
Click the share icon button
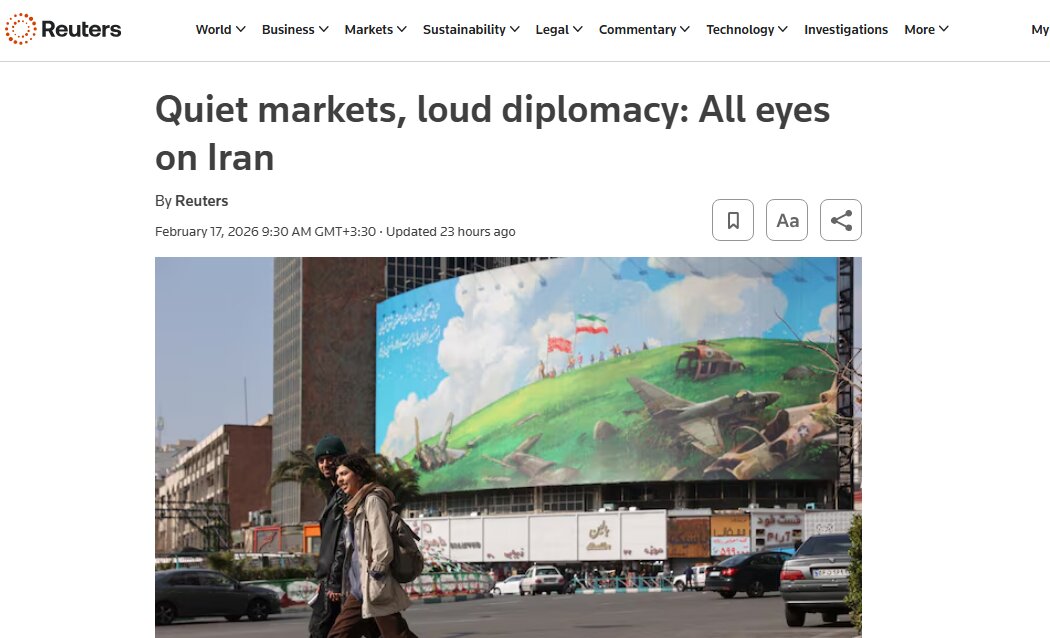[x=841, y=220]
